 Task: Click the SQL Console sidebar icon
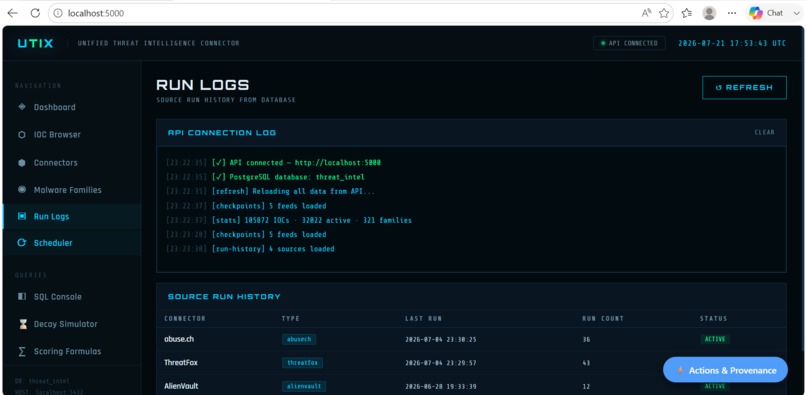click(x=22, y=297)
